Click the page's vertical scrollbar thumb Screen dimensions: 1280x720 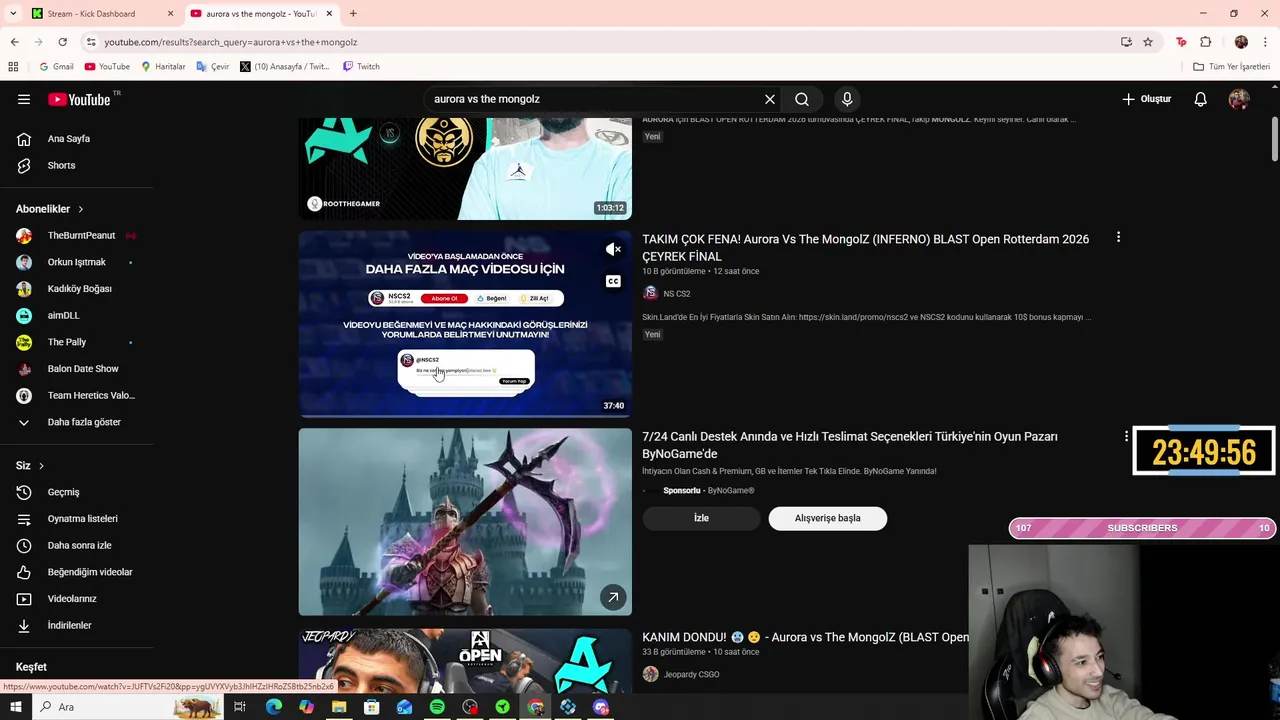pyautogui.click(x=1274, y=140)
